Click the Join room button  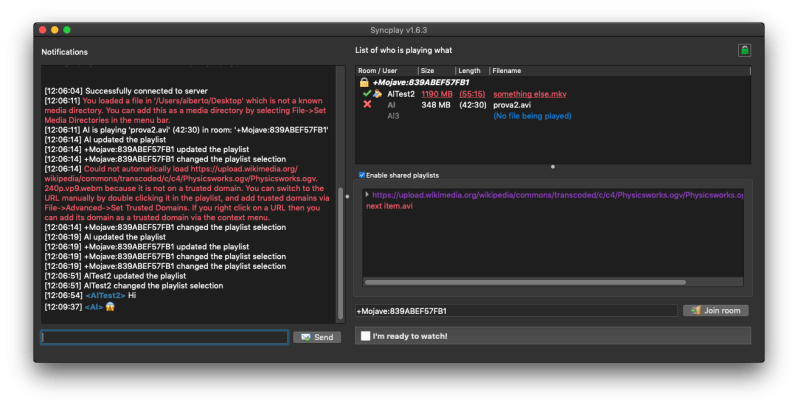coord(716,310)
